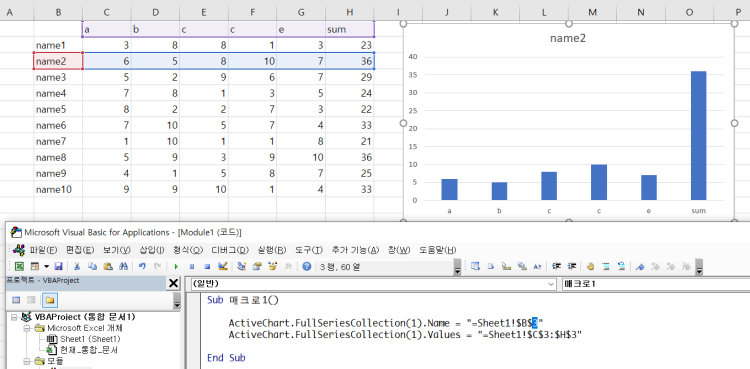The width and height of the screenshot is (750, 369).
Task: Click the Reset (stop) icon
Action: click(207, 266)
